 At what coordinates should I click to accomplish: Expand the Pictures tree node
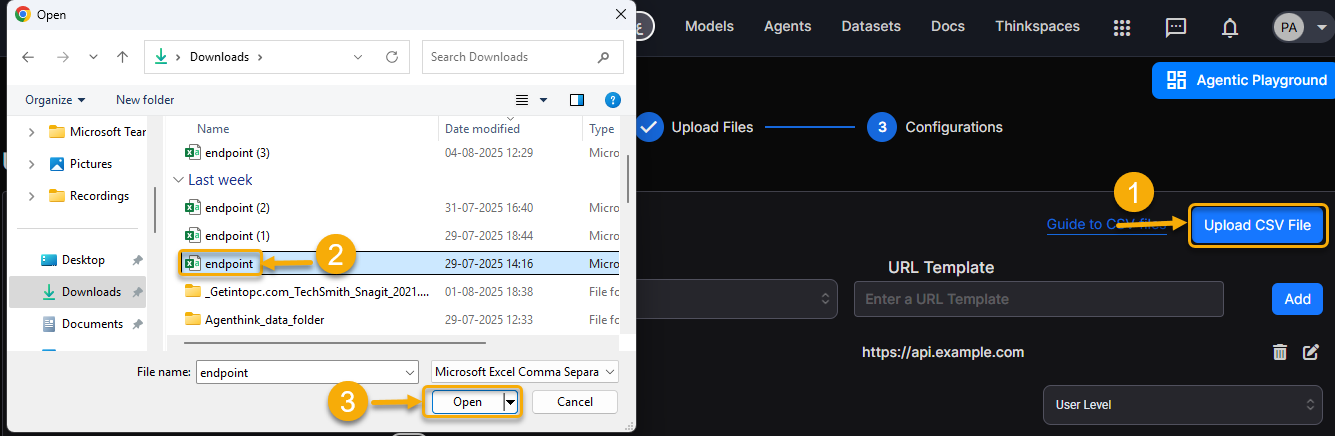(x=32, y=164)
